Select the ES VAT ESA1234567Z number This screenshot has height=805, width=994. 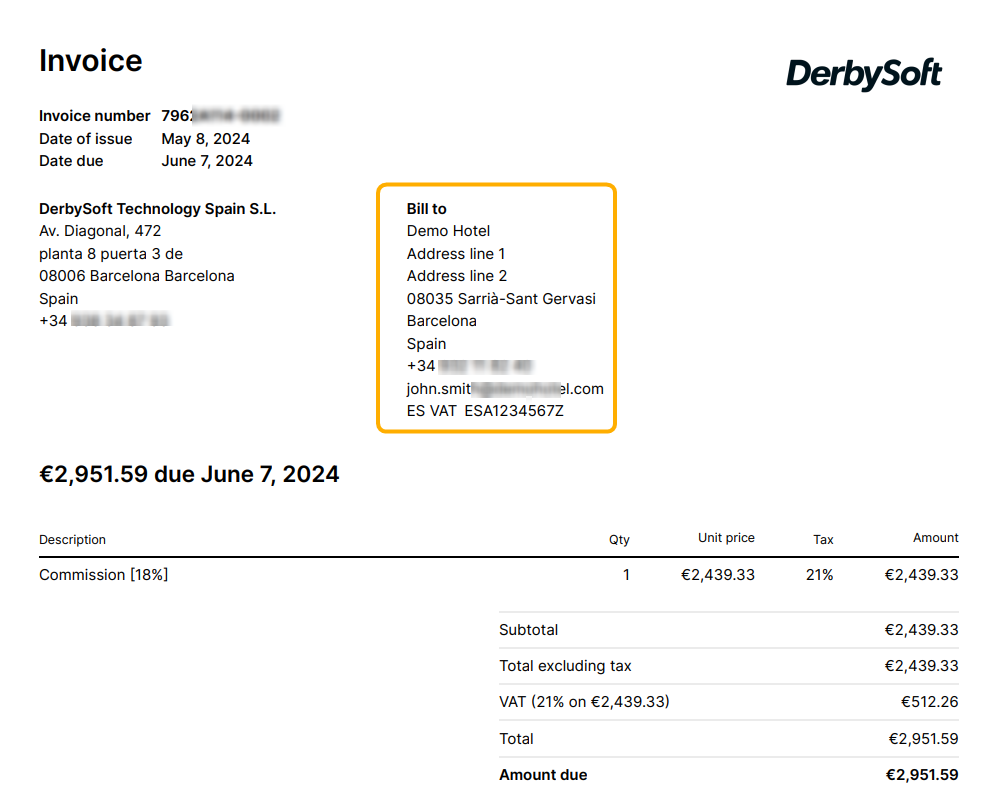click(x=485, y=411)
